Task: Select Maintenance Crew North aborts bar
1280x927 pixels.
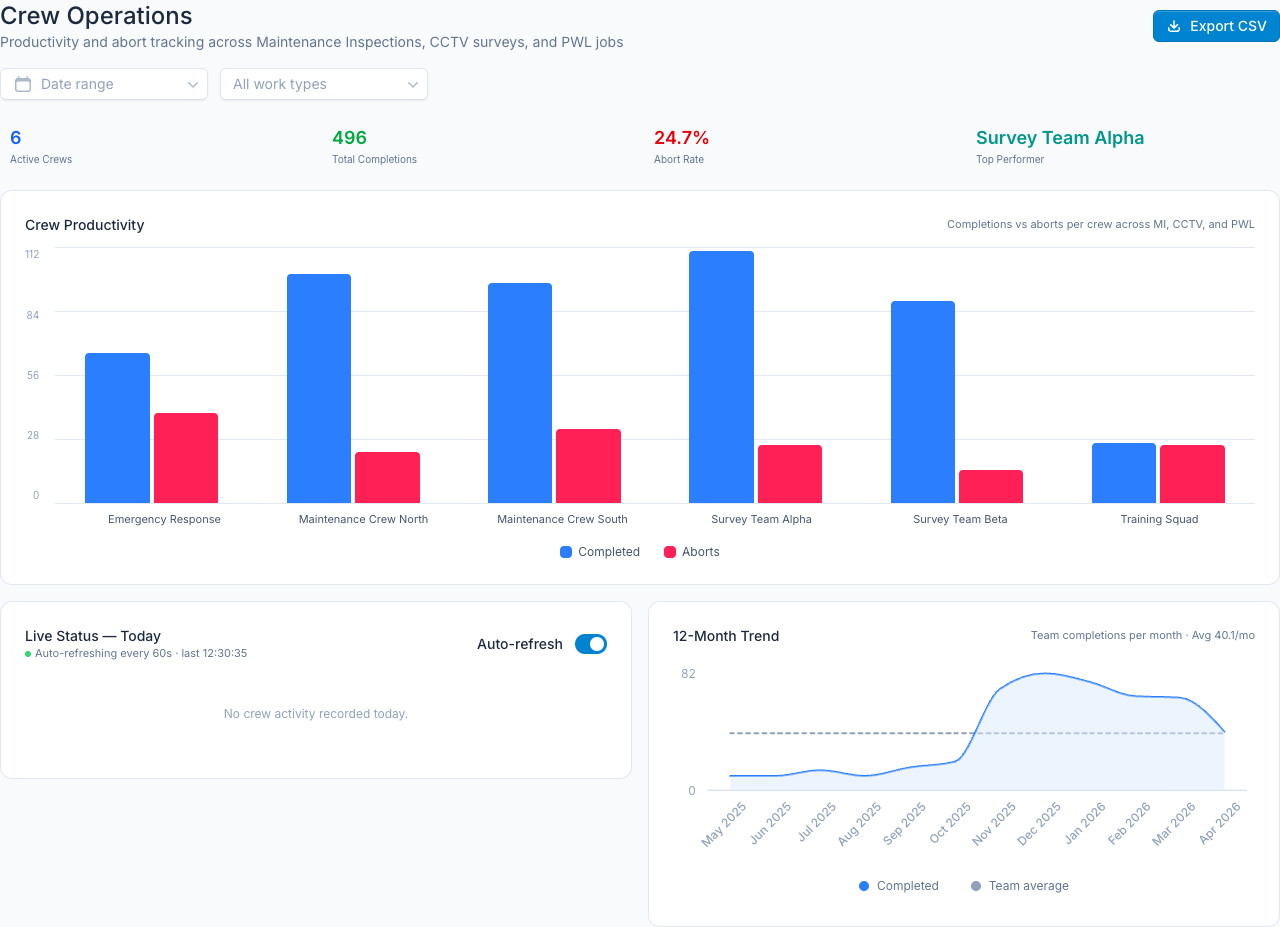Action: [387, 477]
